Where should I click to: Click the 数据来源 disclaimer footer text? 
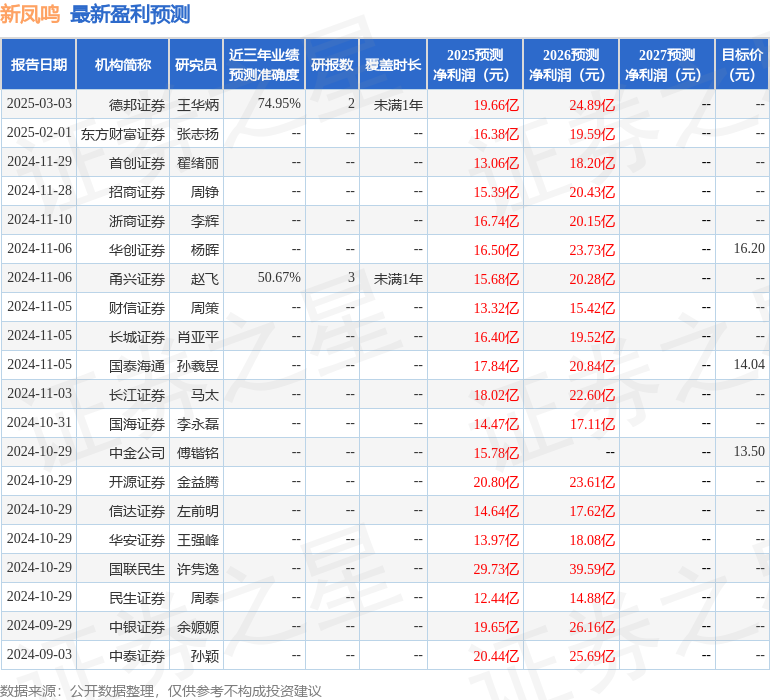tap(161, 691)
